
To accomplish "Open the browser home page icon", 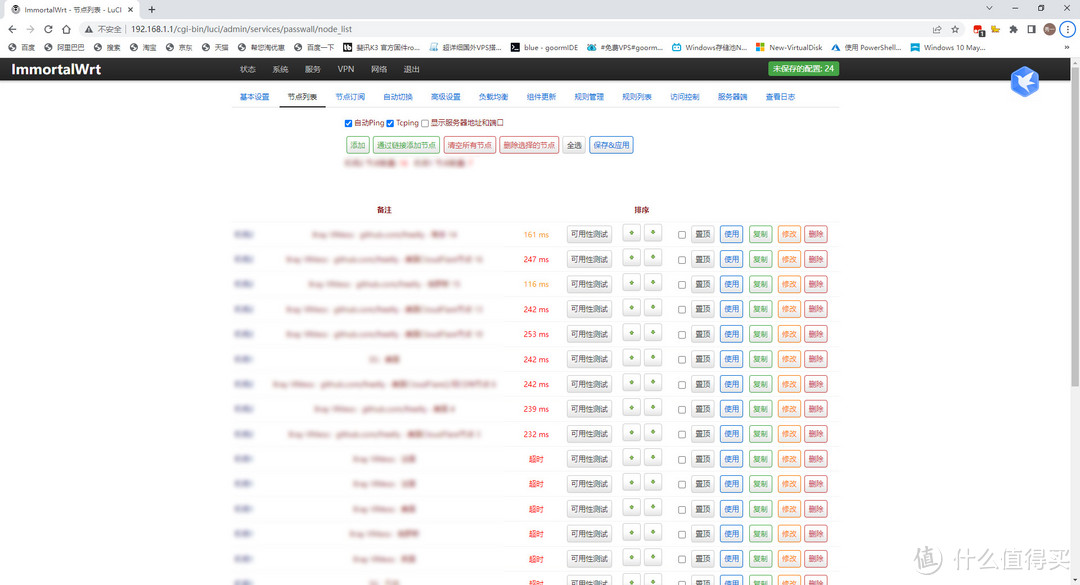I will tap(66, 29).
